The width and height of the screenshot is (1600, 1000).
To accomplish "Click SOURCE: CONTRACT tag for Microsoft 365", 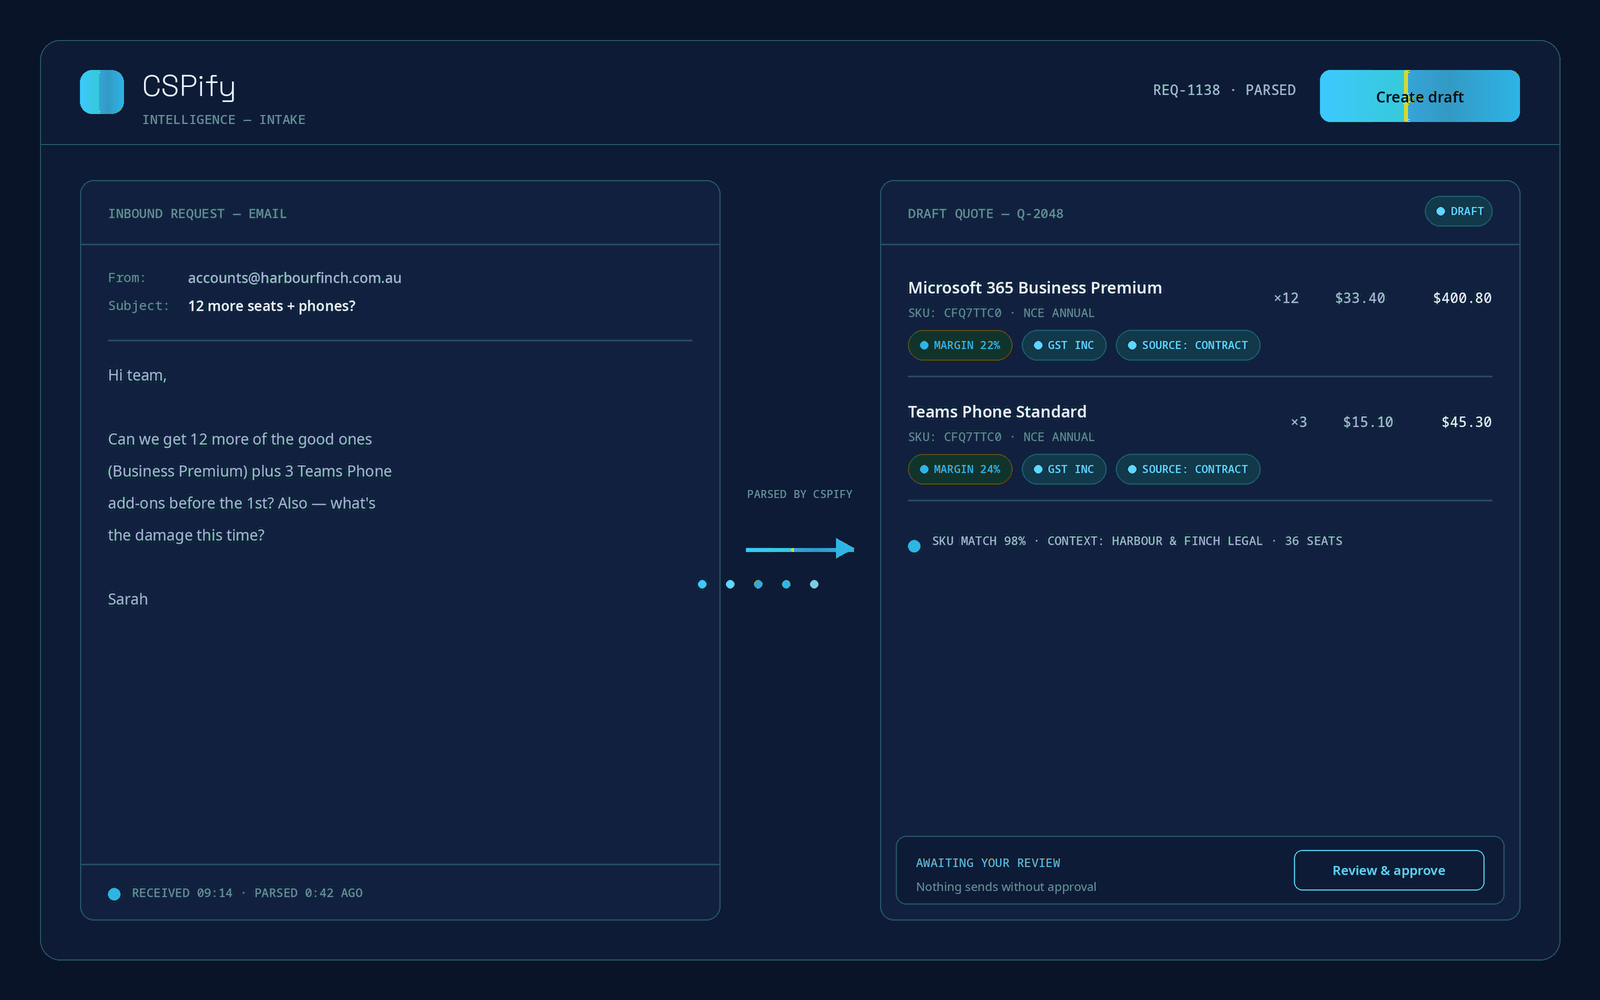I will (x=1188, y=345).
